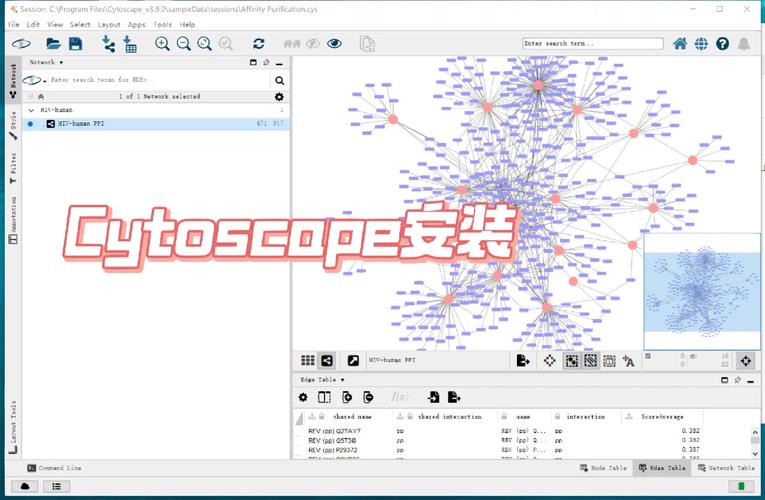The height and width of the screenshot is (500, 765).
Task: Click the cloud status button
Action: pos(24,486)
